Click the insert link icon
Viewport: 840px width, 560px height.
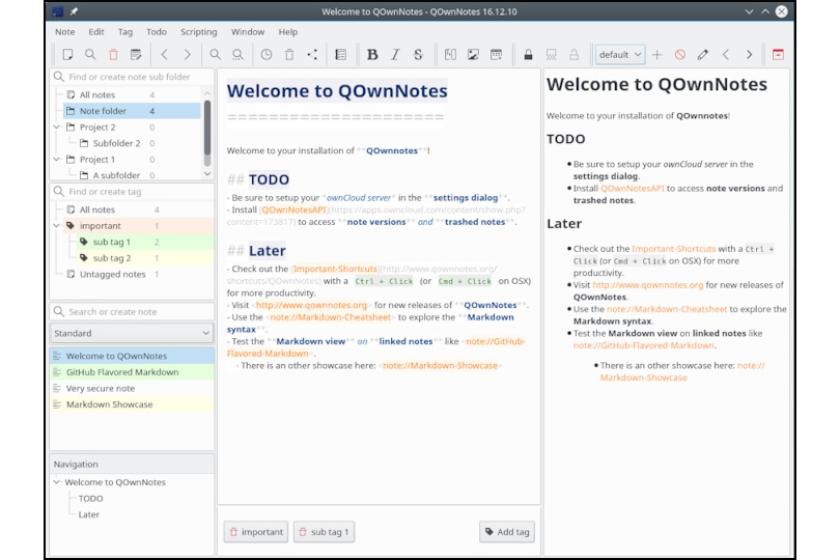point(450,54)
